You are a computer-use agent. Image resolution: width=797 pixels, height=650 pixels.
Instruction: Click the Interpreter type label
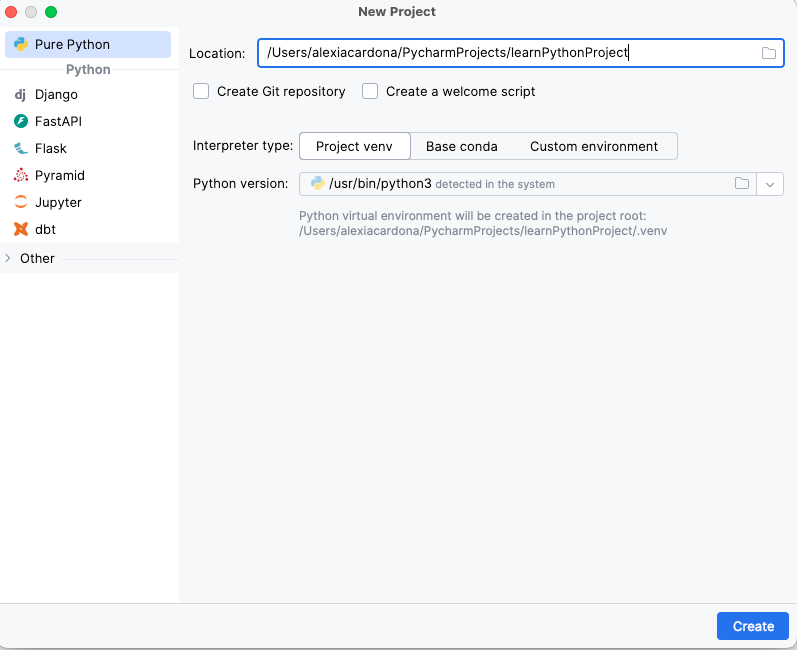point(243,146)
